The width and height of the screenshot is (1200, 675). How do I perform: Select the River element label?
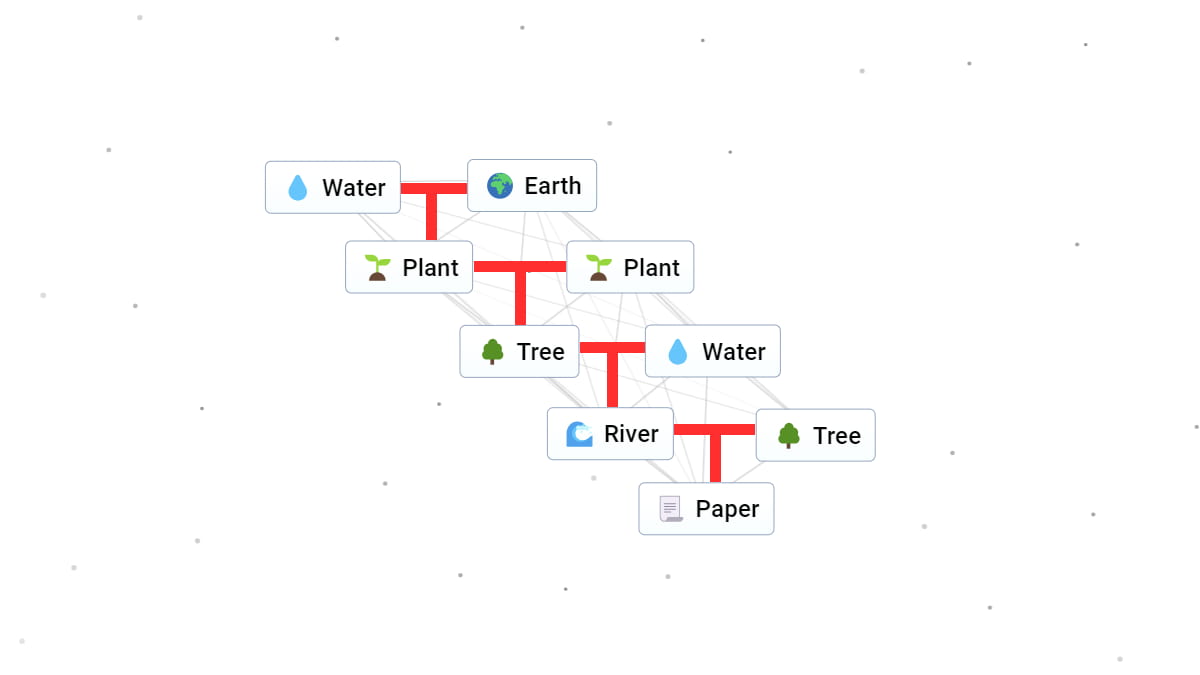click(630, 434)
